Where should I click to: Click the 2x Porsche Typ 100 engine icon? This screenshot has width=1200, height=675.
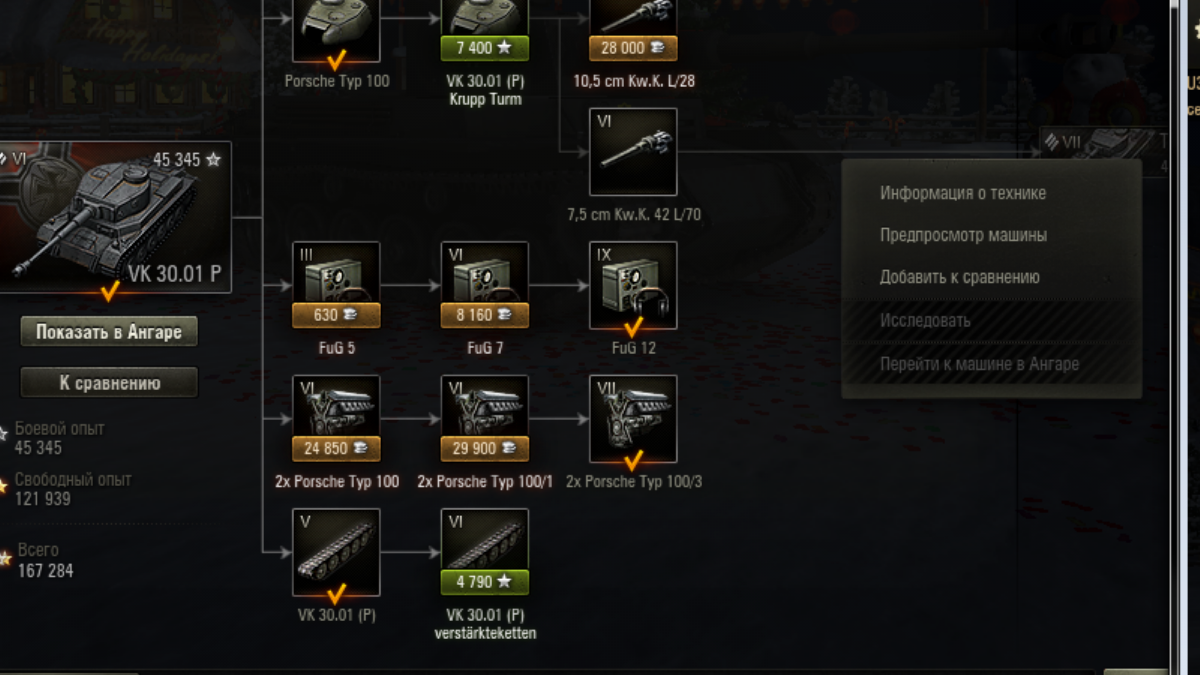(336, 419)
